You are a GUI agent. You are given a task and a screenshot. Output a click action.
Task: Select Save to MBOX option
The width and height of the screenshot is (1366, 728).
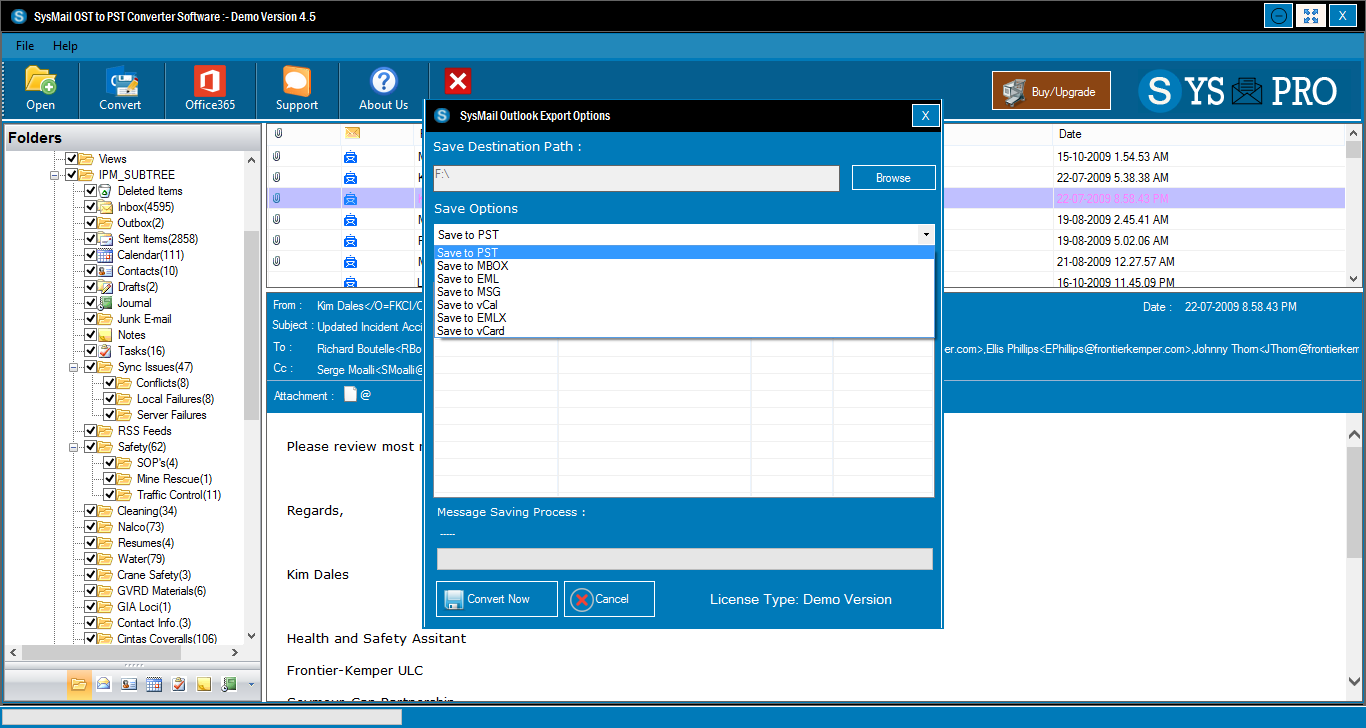pyautogui.click(x=685, y=266)
